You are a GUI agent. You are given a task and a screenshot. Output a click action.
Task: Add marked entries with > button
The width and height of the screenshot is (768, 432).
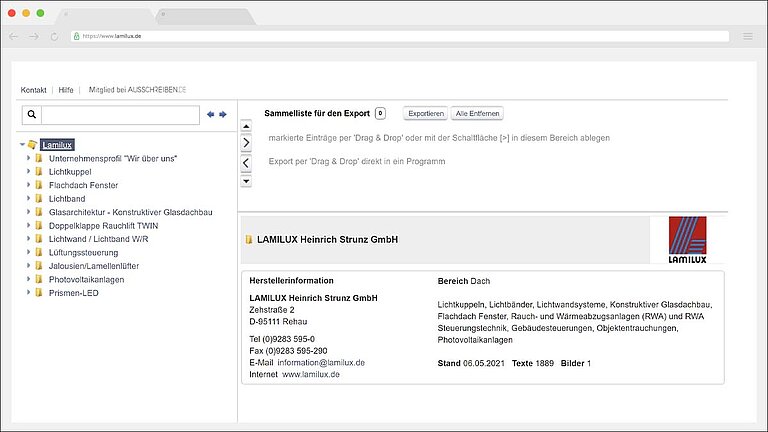coord(246,143)
